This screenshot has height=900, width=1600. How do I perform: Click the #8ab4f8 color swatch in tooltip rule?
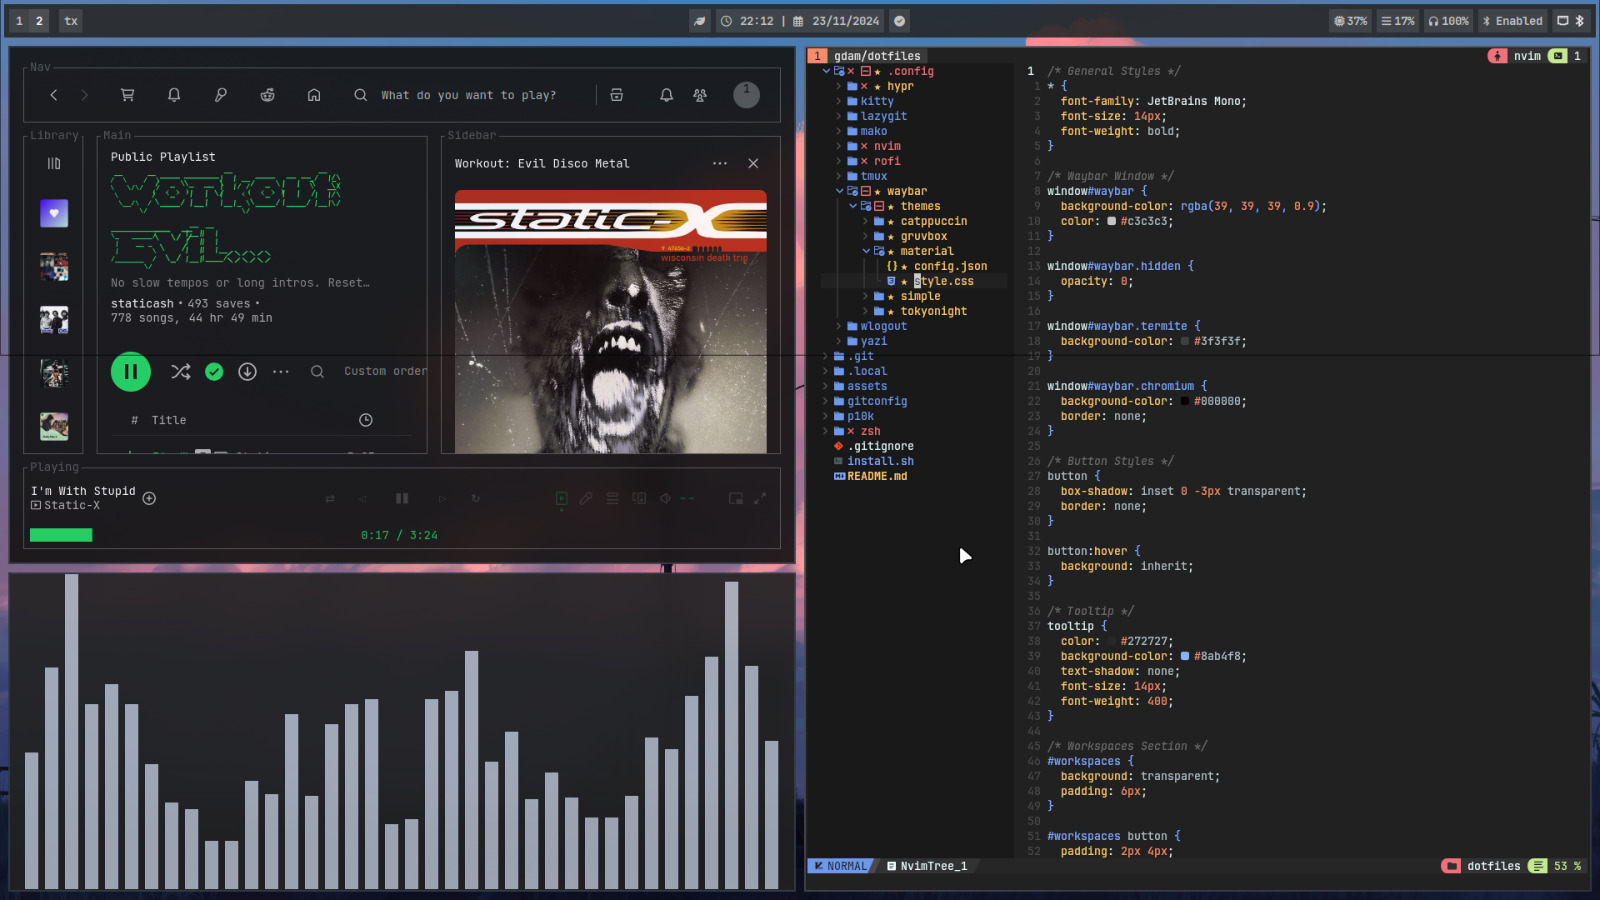(x=1185, y=656)
